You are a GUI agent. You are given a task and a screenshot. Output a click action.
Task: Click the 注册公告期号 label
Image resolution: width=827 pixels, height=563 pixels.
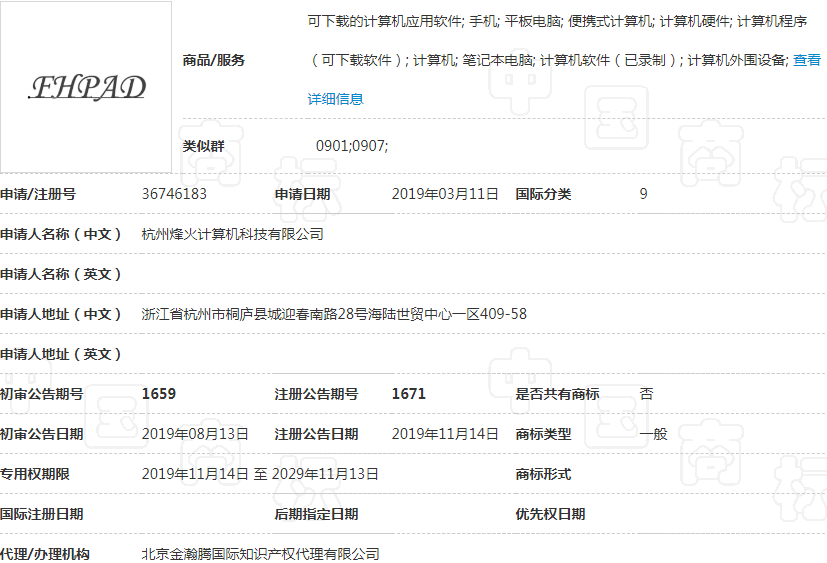pyautogui.click(x=316, y=394)
